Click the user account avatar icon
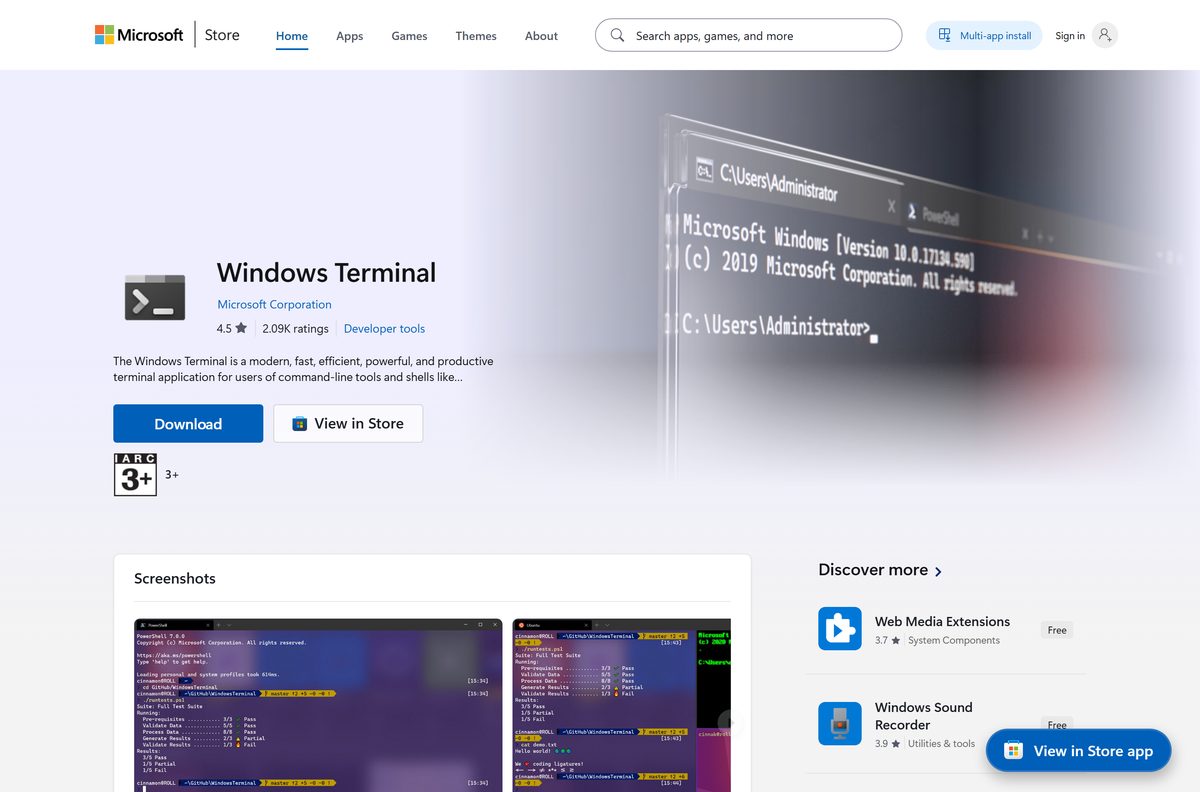 (1104, 35)
